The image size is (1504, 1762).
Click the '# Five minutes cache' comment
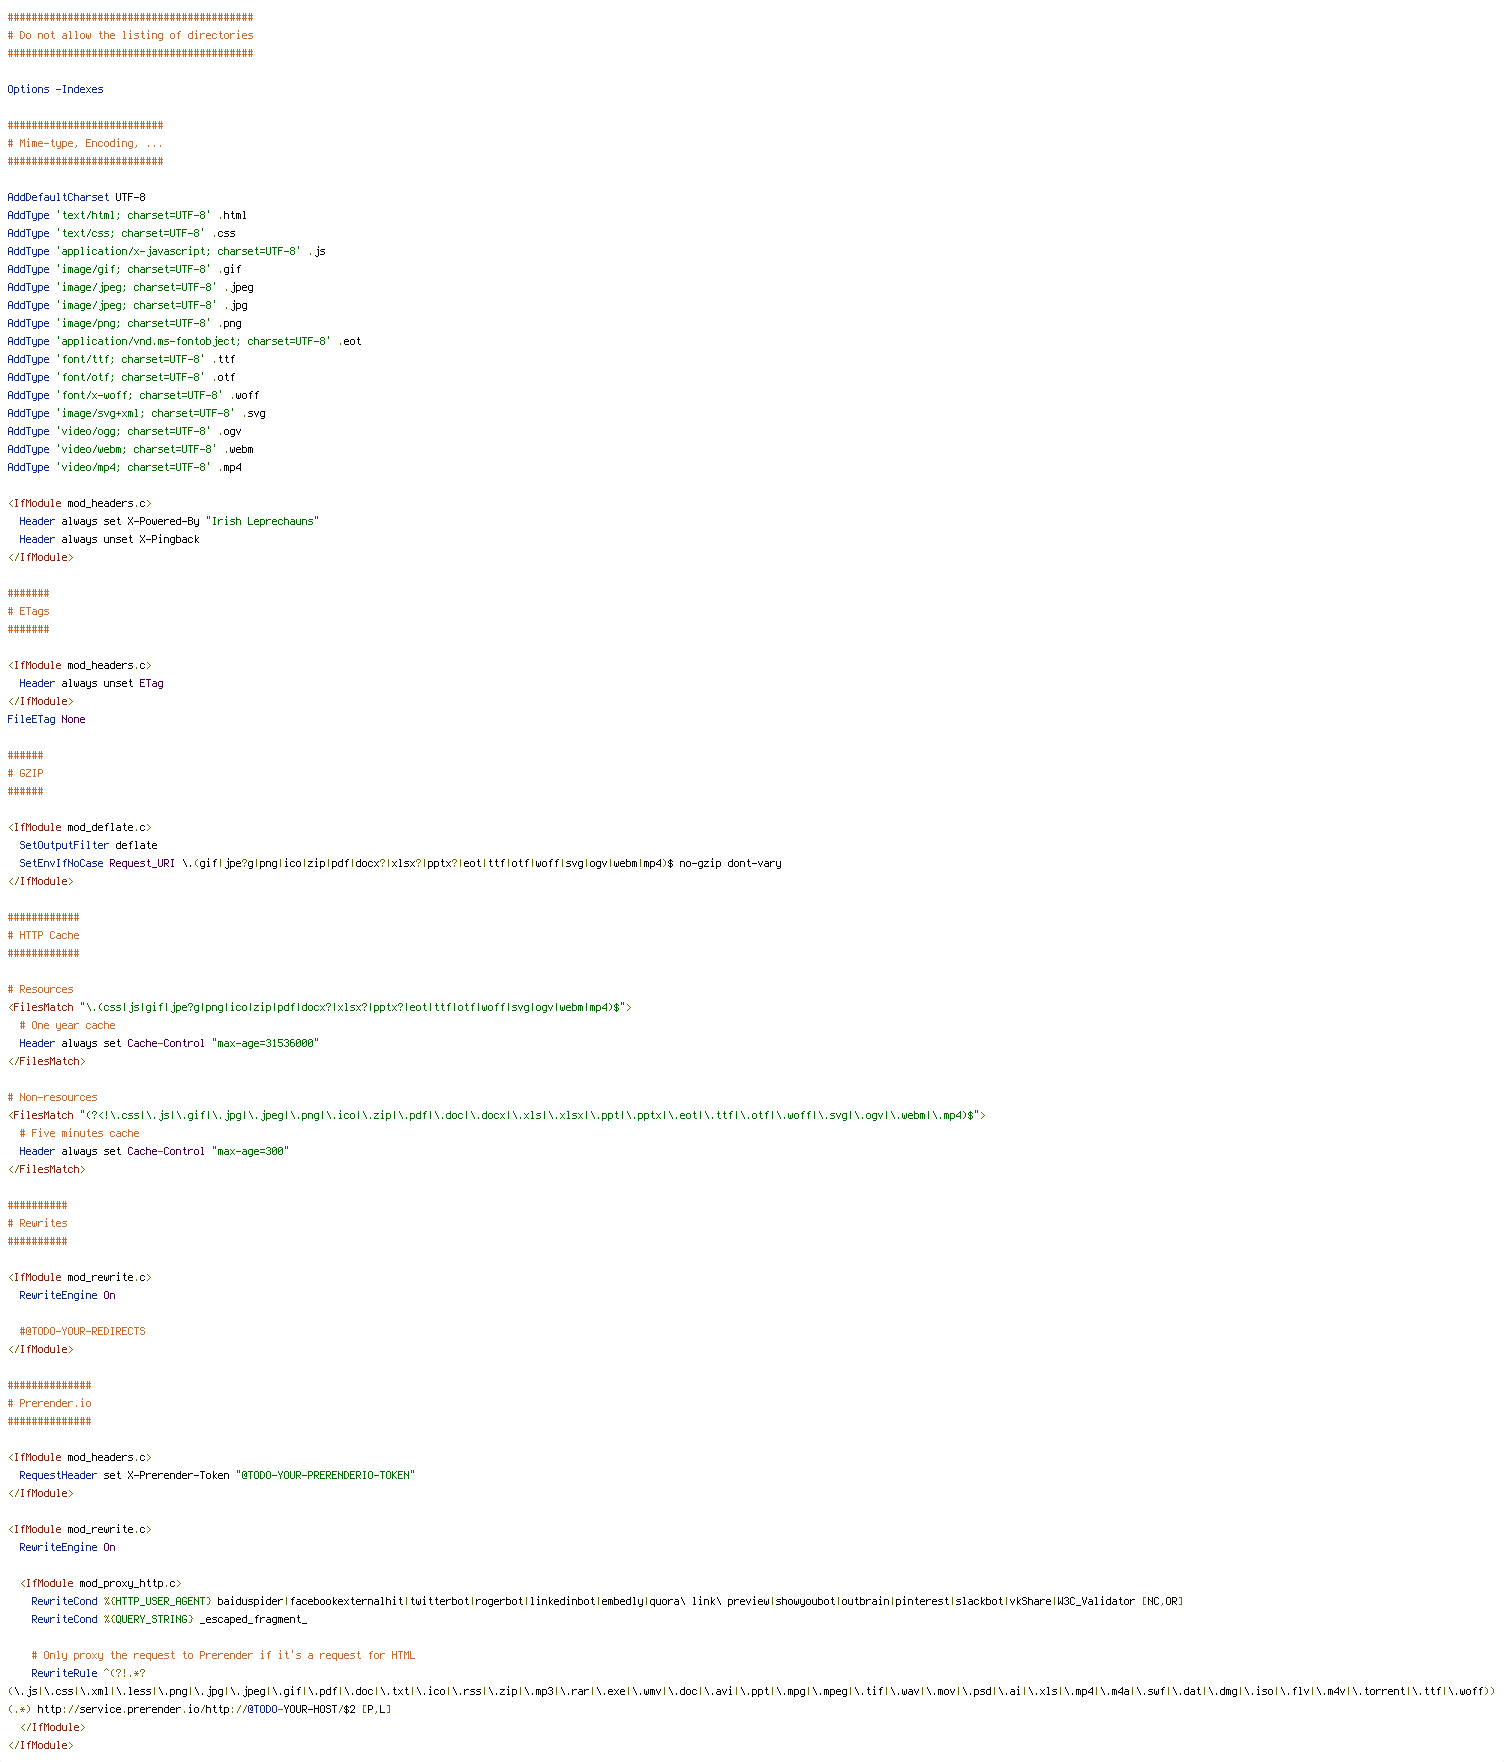pos(79,1133)
